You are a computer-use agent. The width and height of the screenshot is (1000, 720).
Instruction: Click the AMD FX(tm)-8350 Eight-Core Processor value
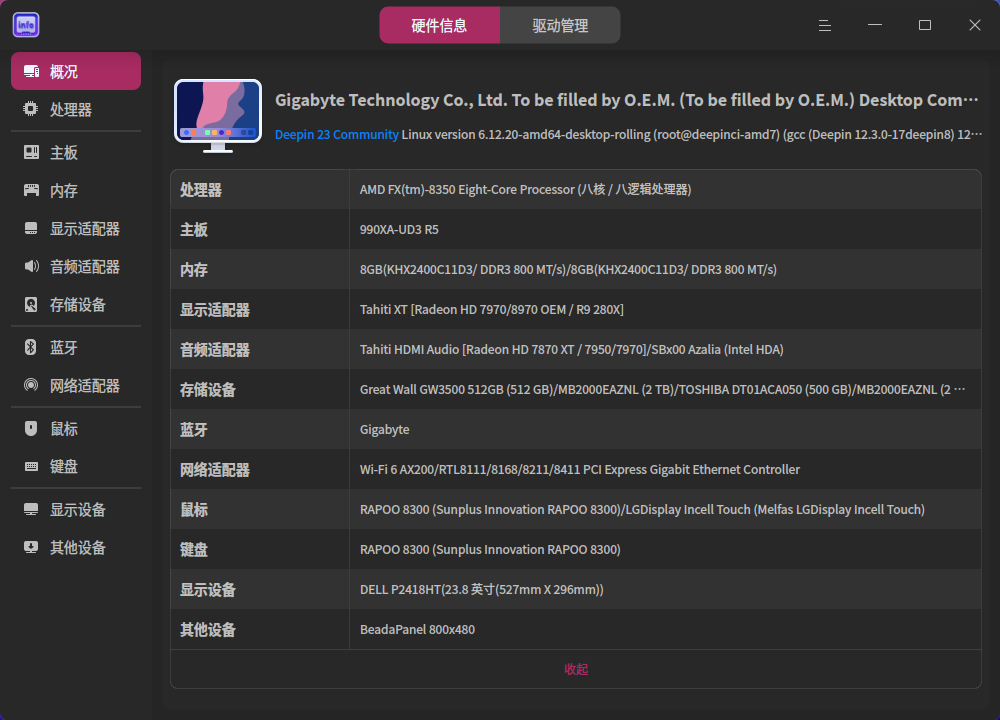point(526,189)
